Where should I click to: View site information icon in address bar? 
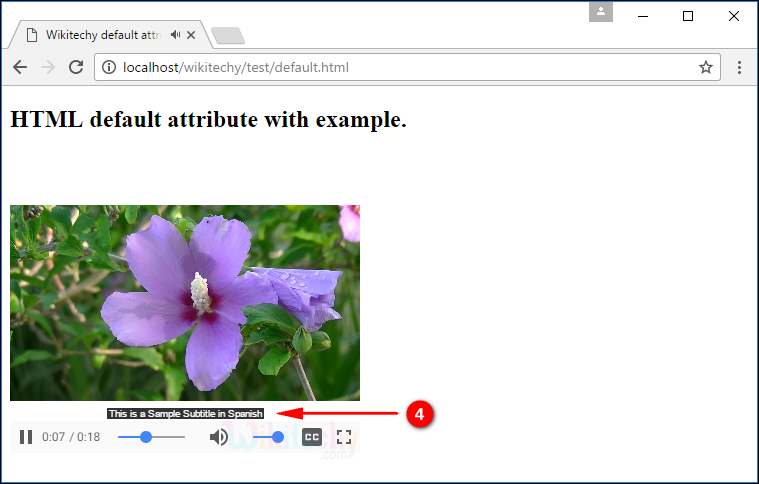(108, 68)
